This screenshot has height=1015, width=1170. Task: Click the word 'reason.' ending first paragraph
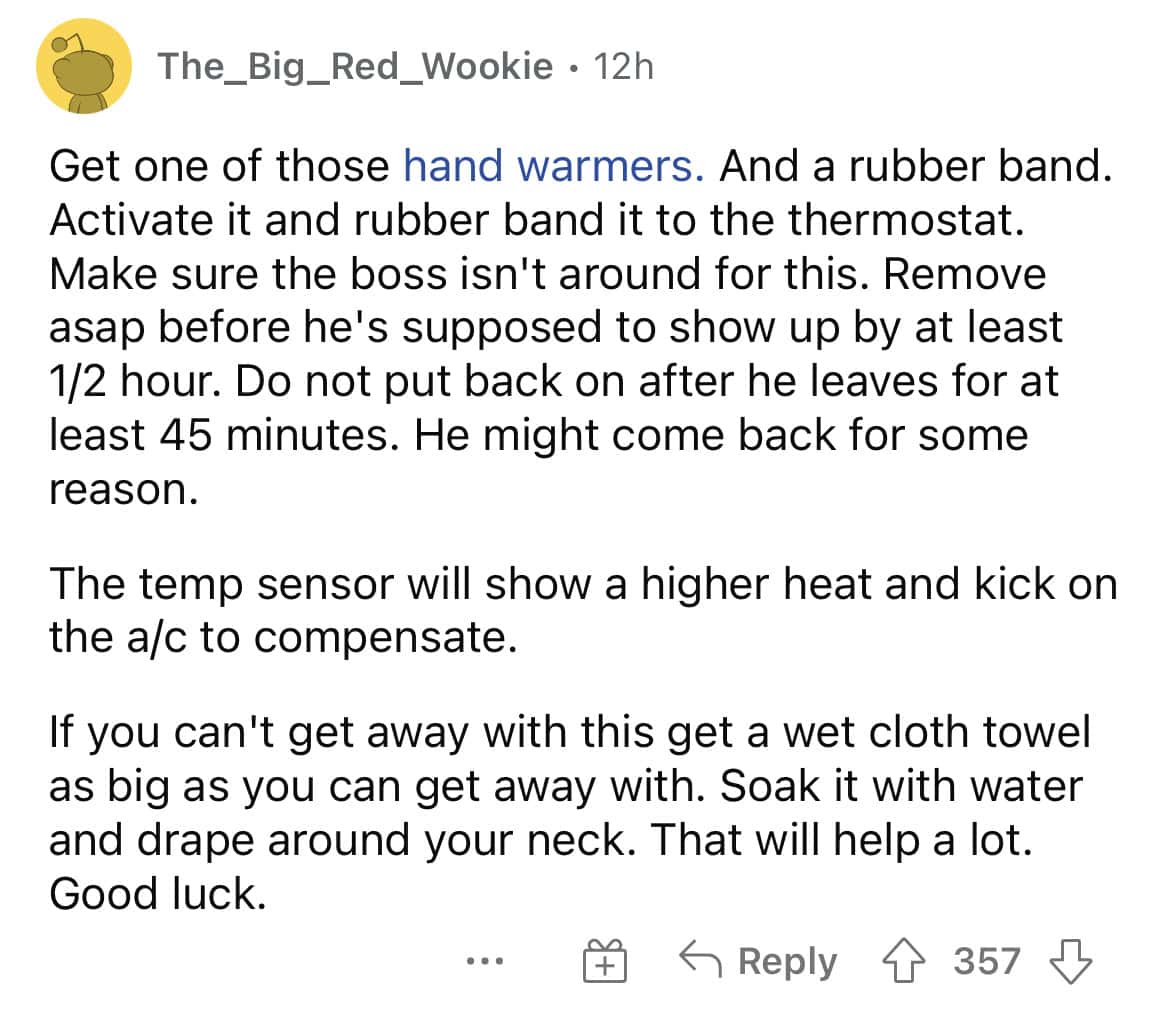click(x=124, y=490)
